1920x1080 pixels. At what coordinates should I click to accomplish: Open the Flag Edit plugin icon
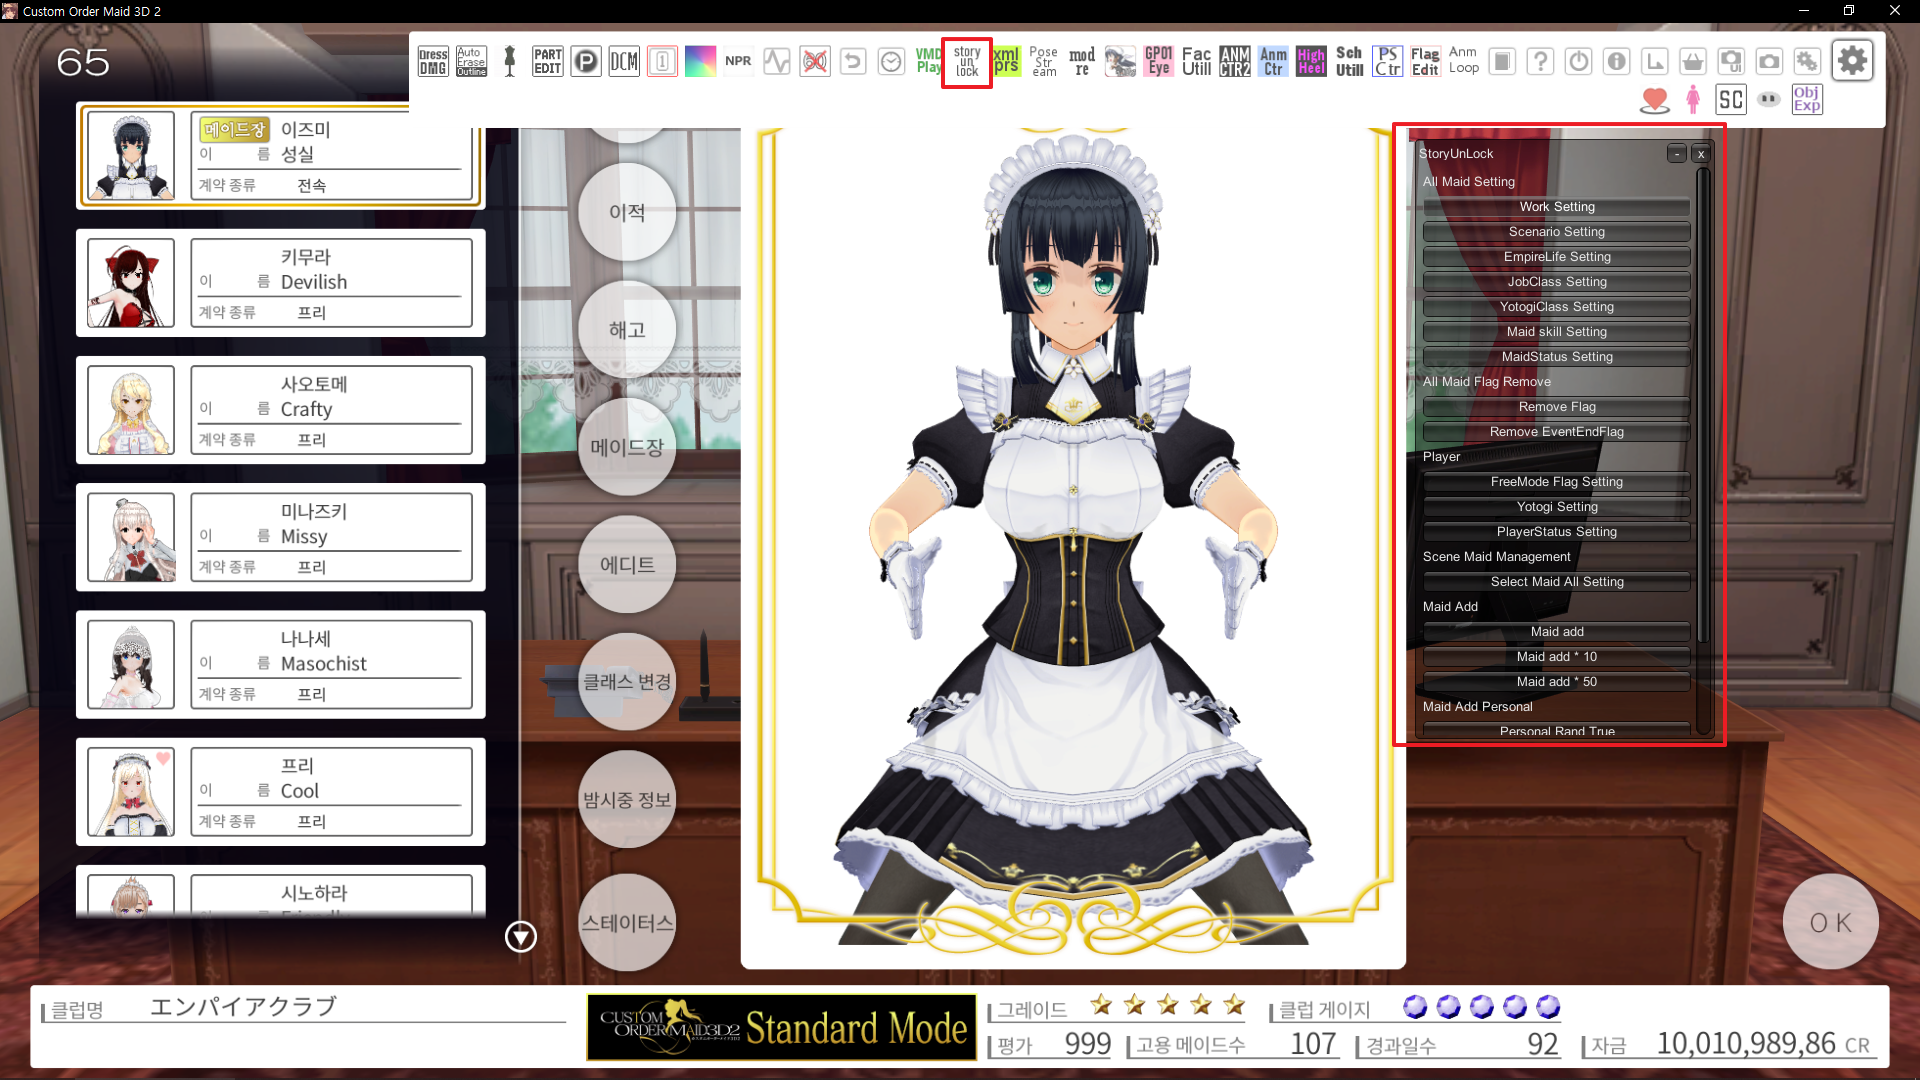1425,62
